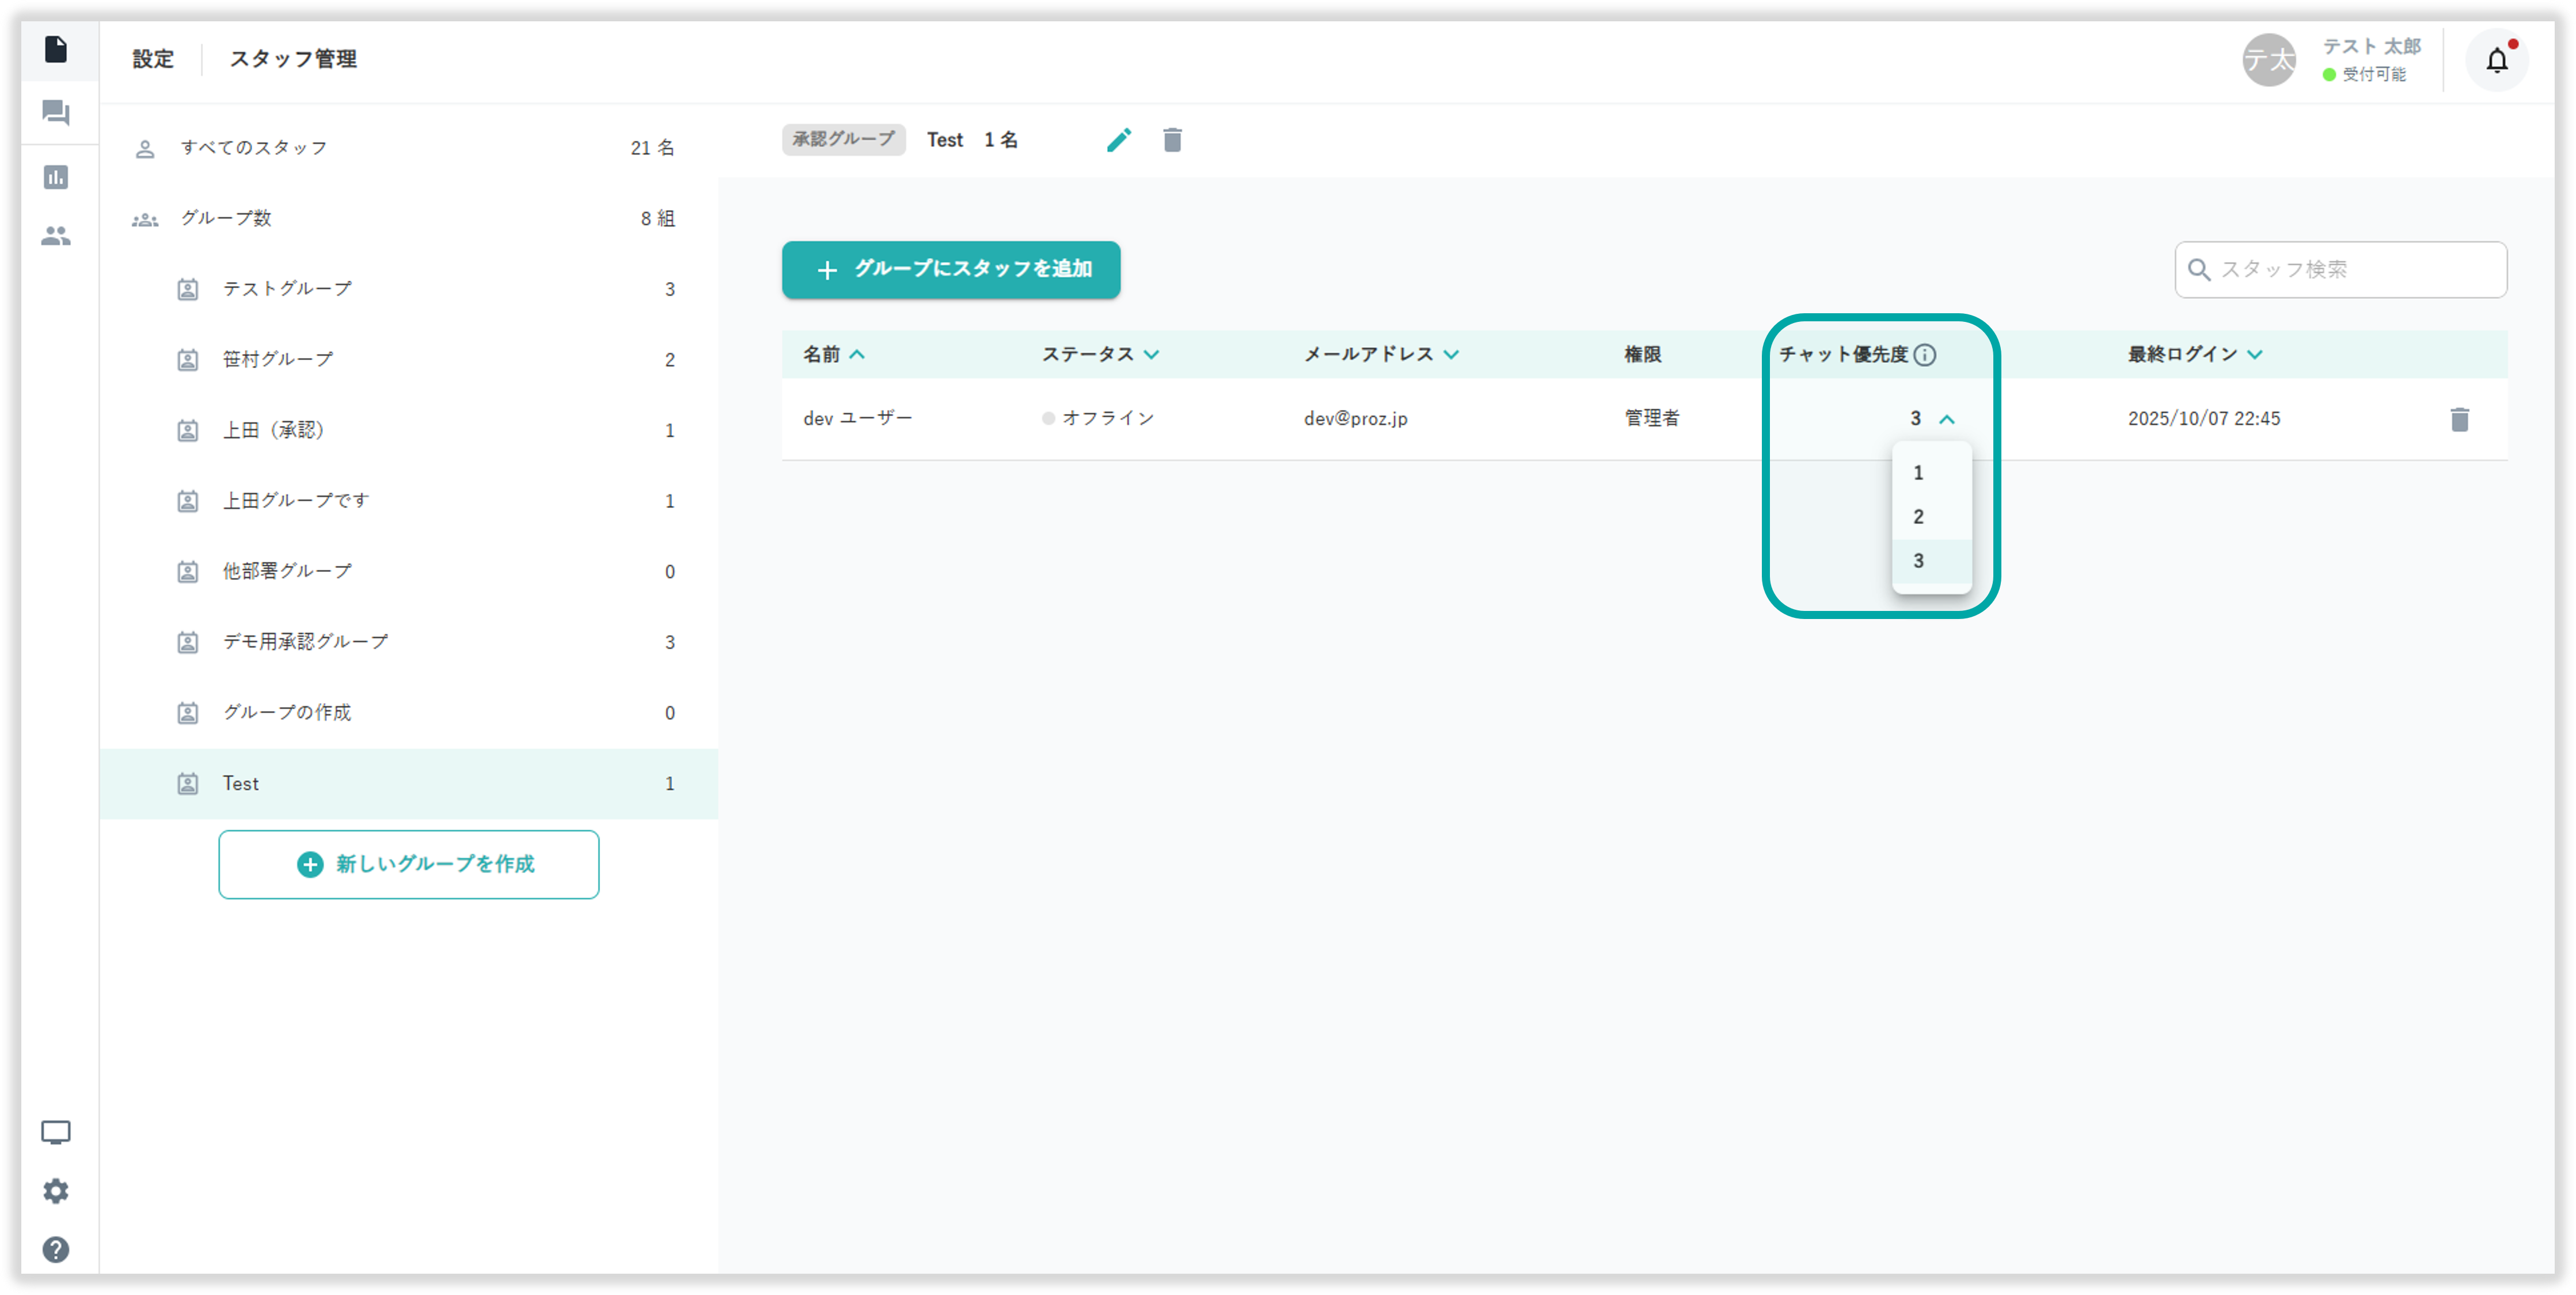Sort by 最終ログイン column
The image size is (2576, 1295).
pyautogui.click(x=2254, y=354)
